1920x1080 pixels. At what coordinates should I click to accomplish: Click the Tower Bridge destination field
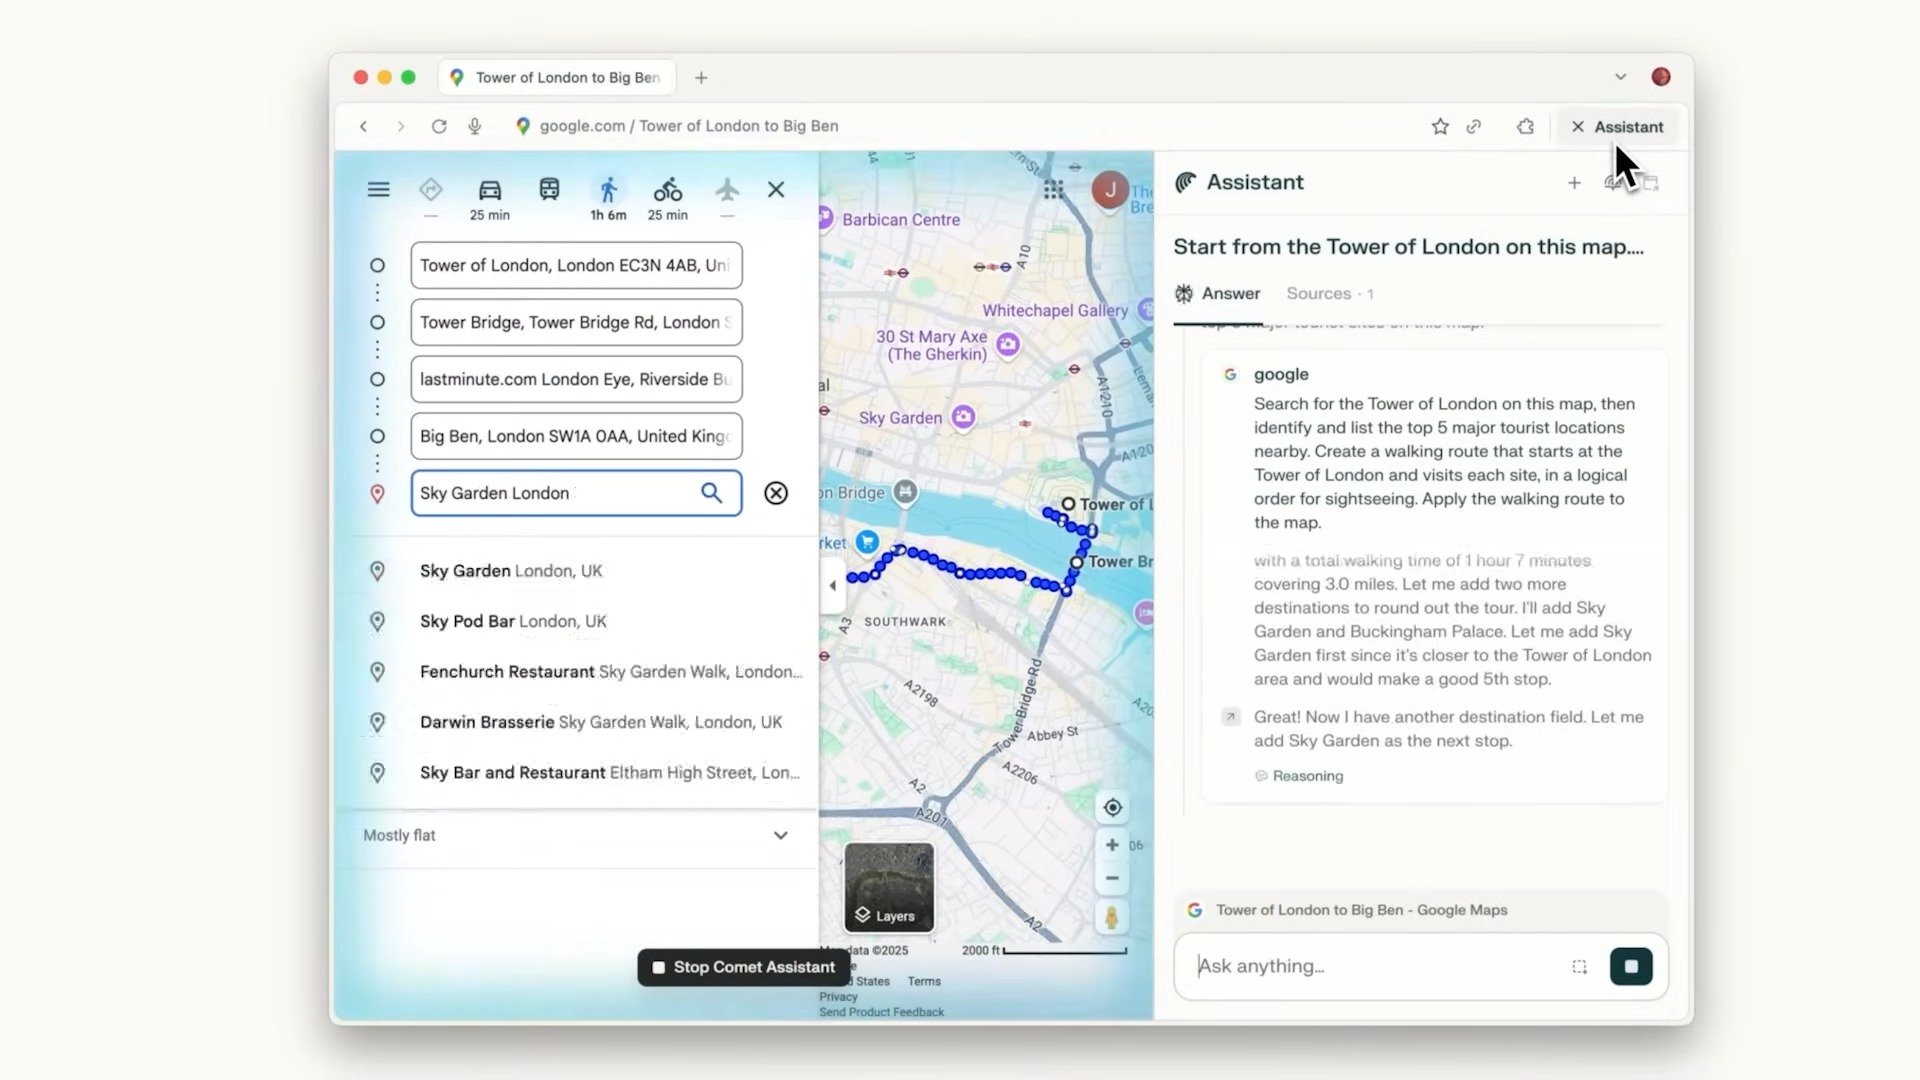click(576, 322)
